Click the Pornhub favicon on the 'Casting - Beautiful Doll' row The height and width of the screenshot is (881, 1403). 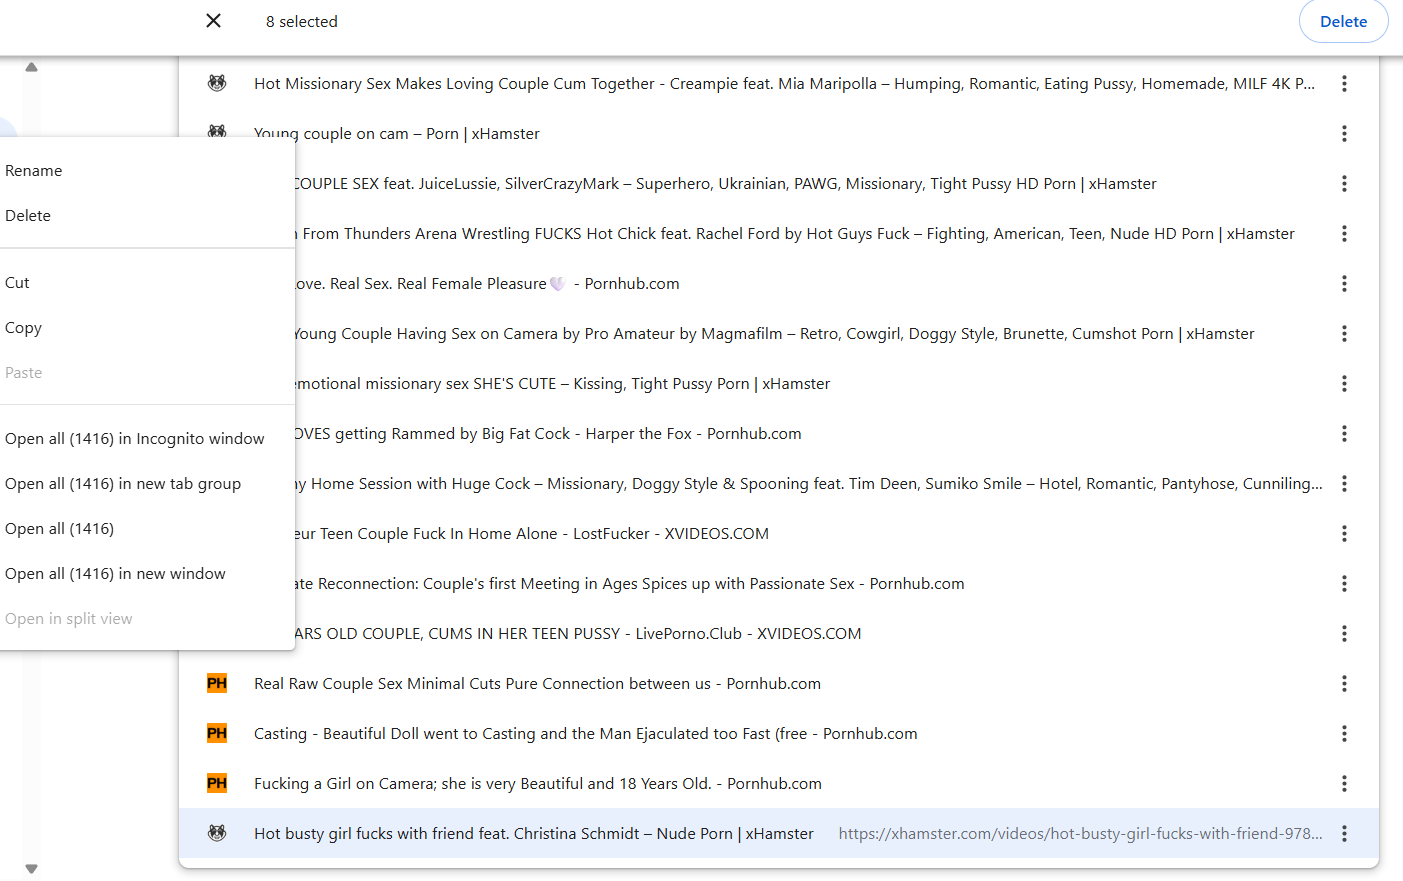(x=217, y=733)
